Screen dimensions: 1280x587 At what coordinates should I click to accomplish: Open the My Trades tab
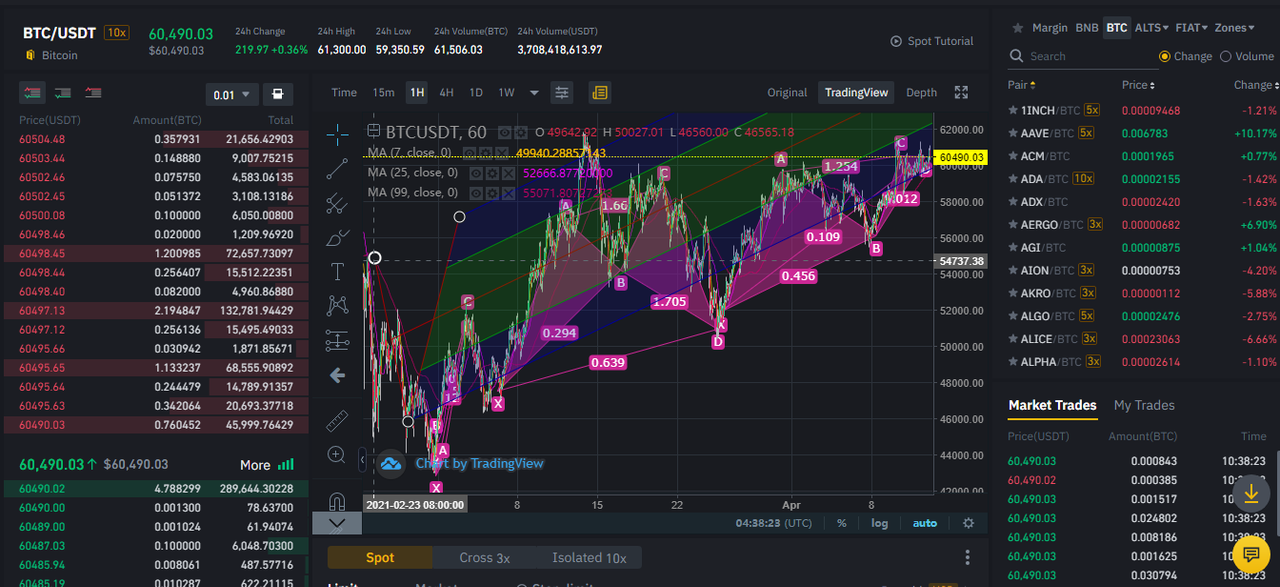(x=1144, y=405)
